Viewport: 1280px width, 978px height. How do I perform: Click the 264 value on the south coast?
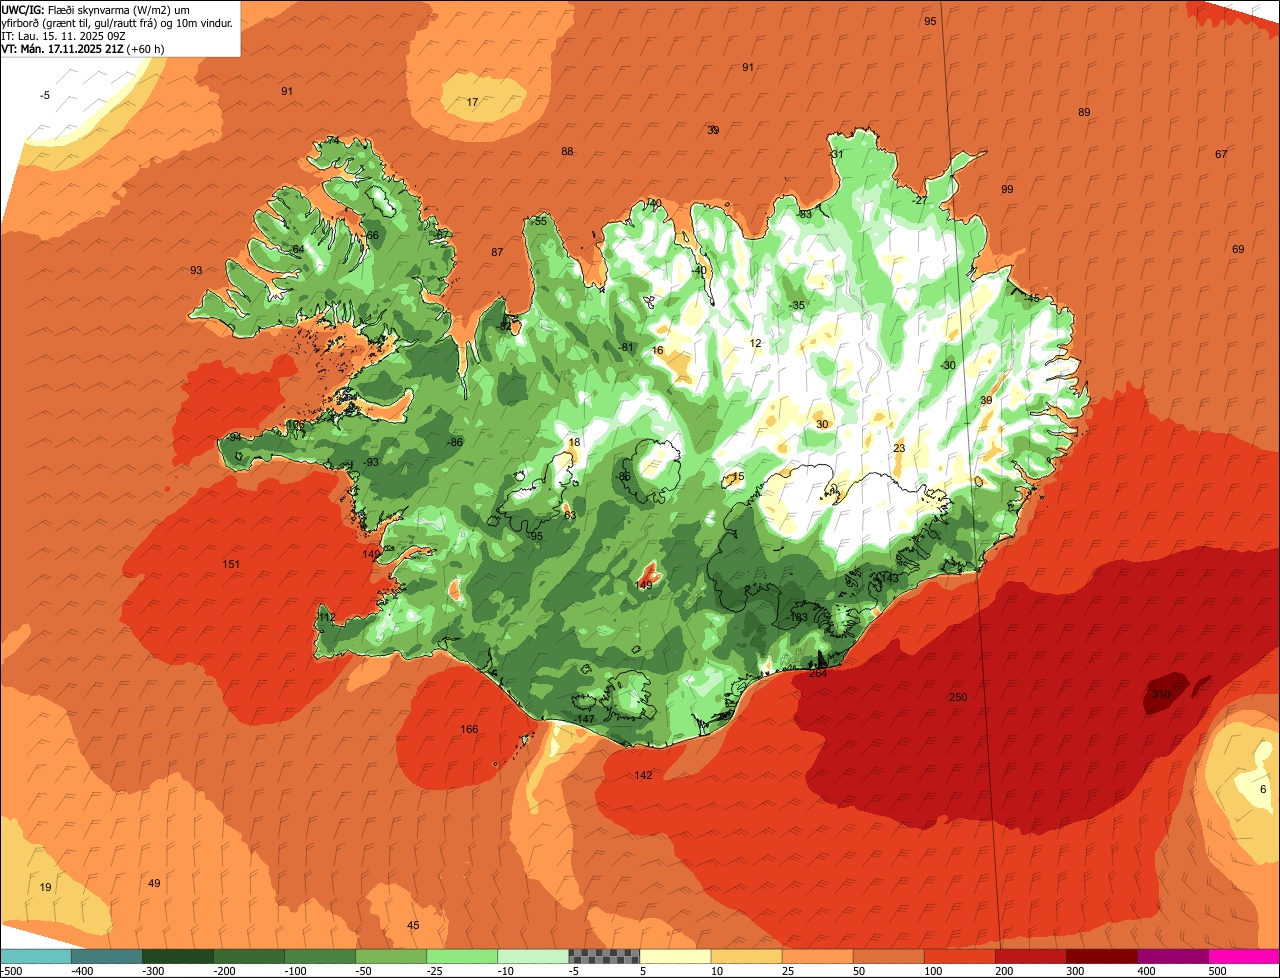coord(818,673)
